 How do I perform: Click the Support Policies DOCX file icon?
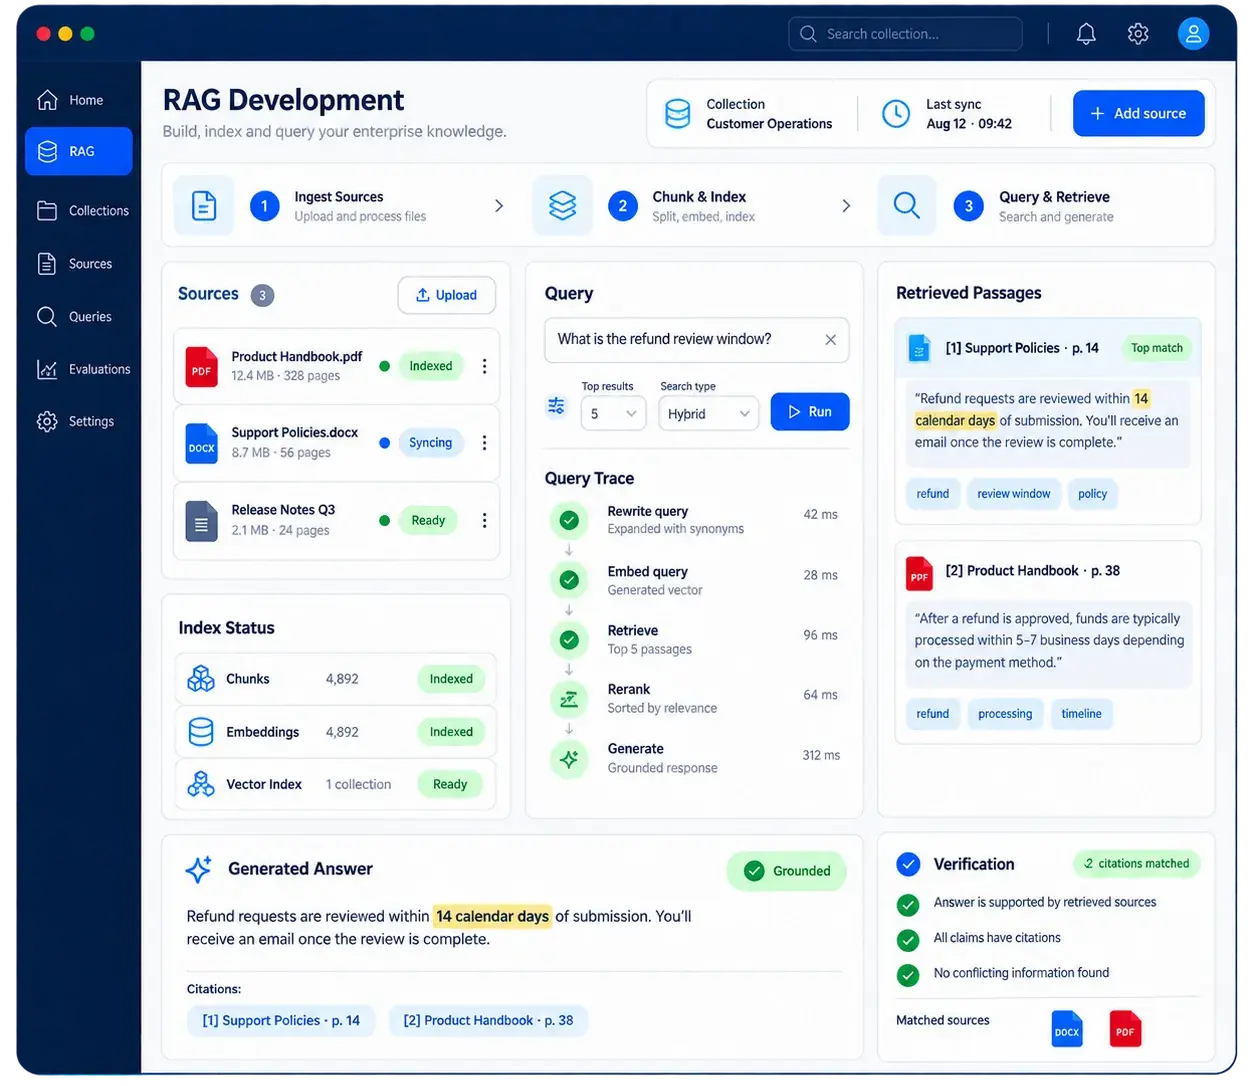coord(202,444)
